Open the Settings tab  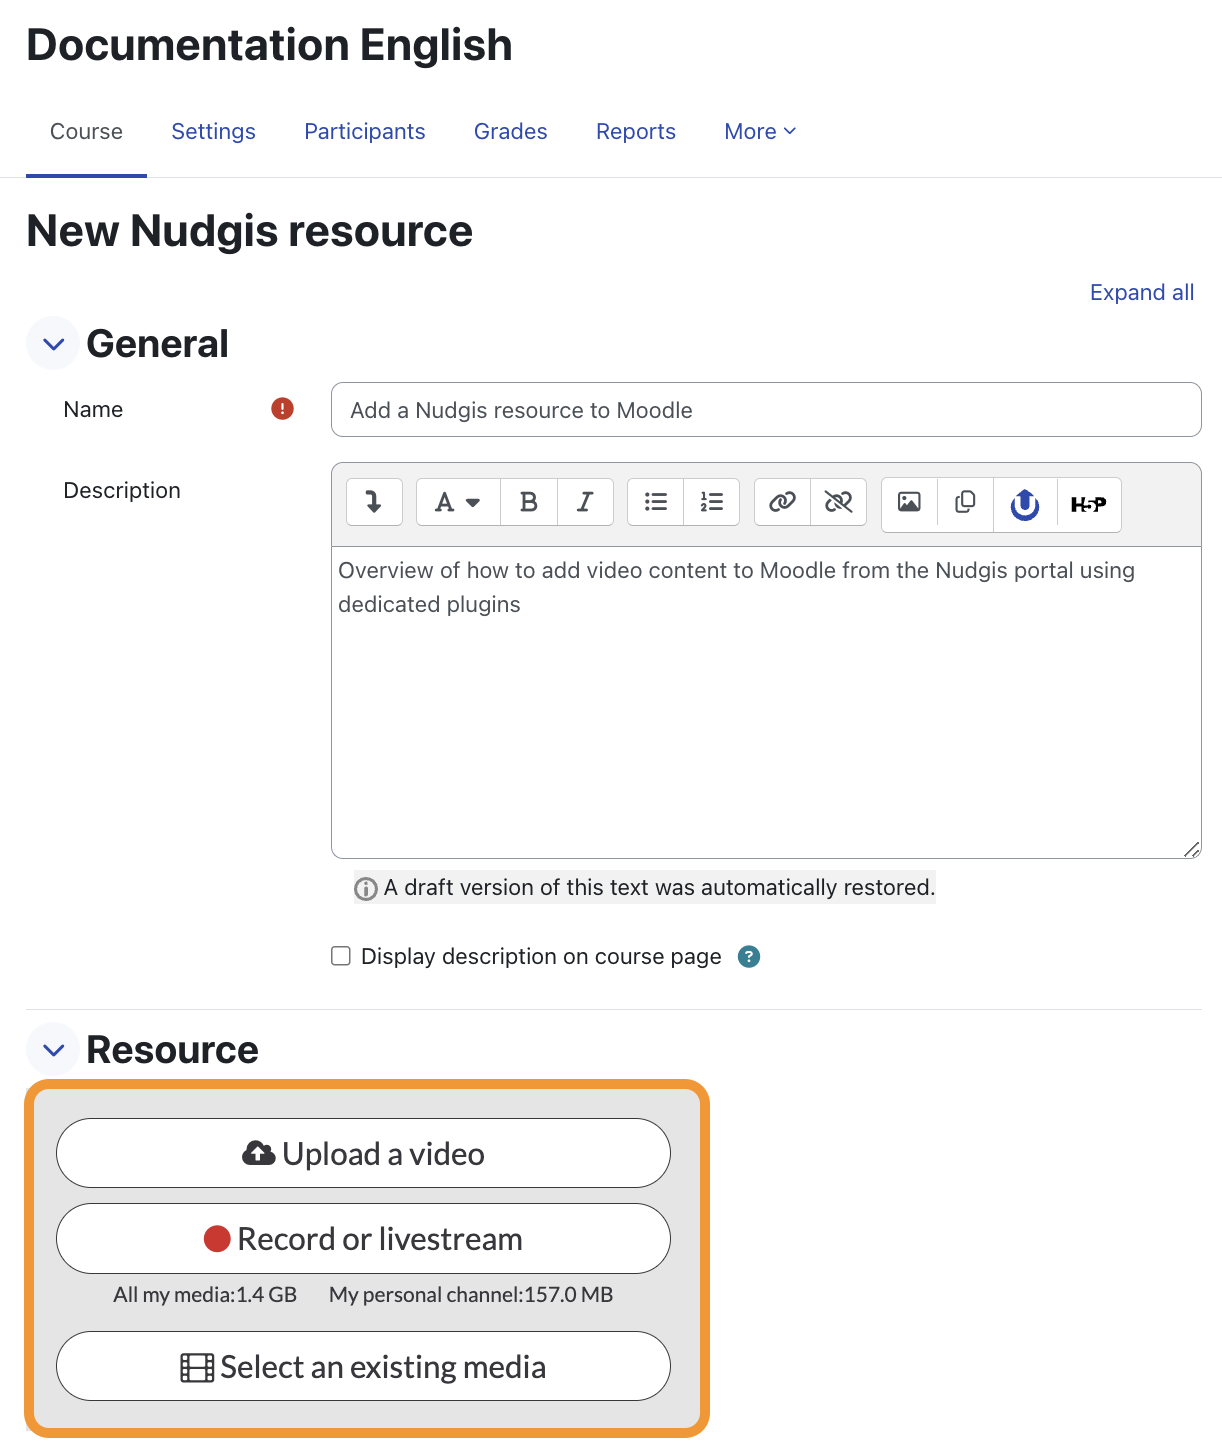213,131
